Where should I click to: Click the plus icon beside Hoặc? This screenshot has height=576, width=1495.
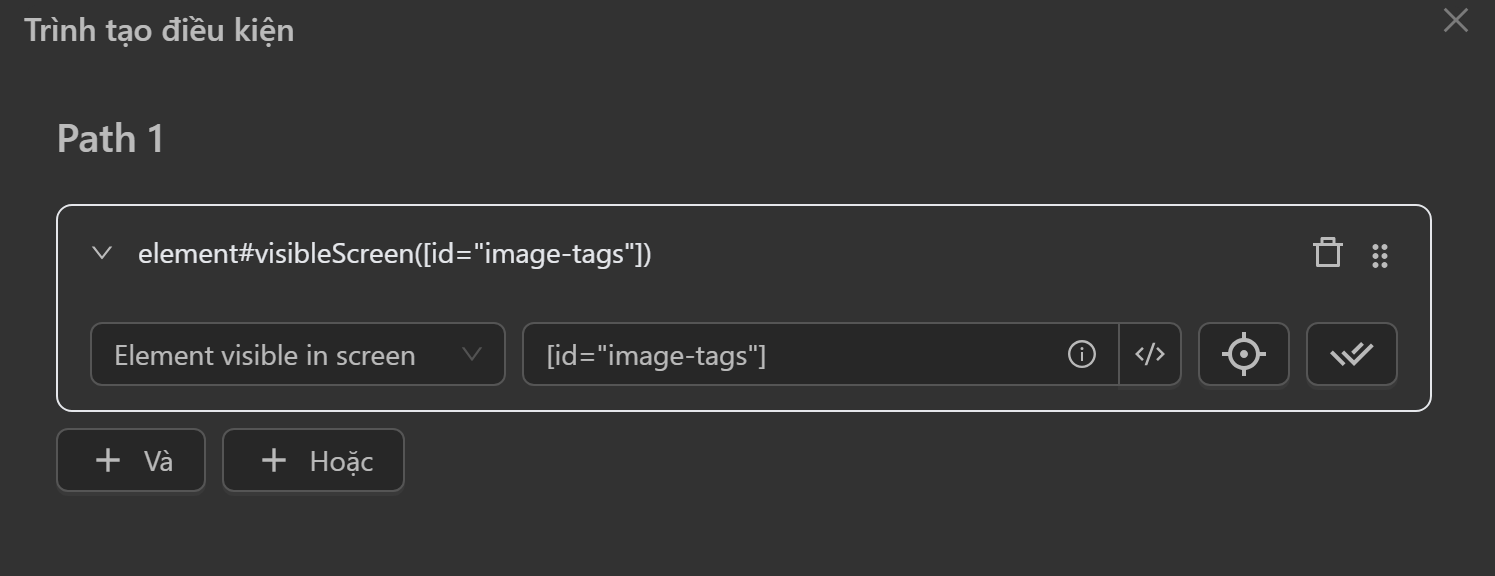pyautogui.click(x=273, y=460)
